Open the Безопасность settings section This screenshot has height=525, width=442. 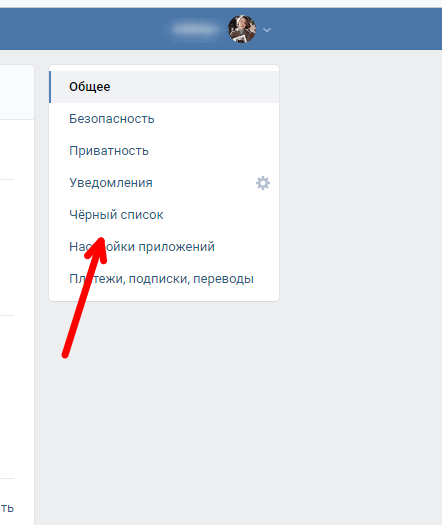coord(164,119)
